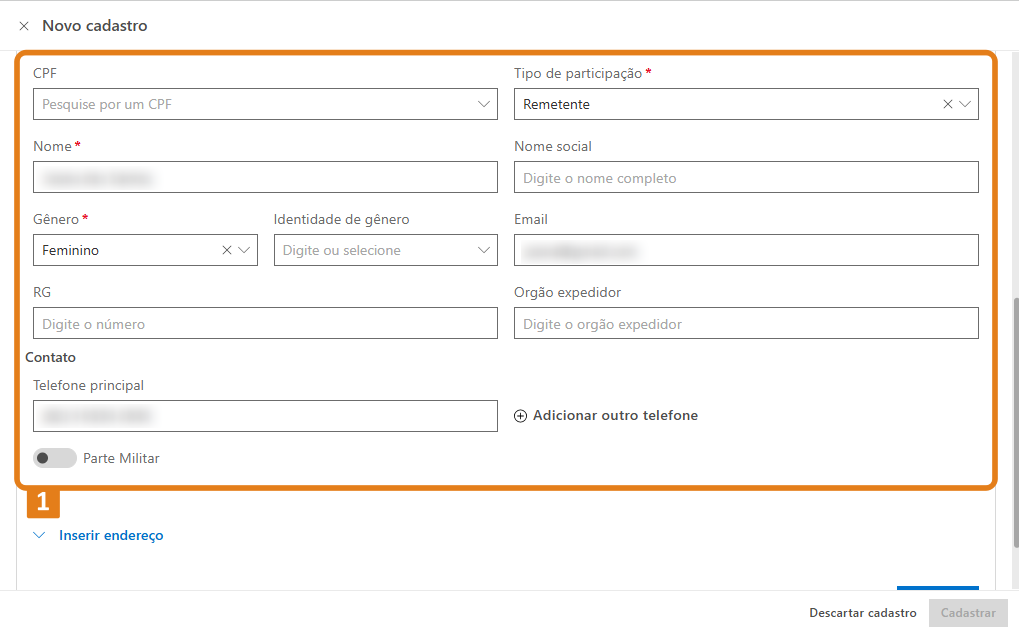Click the Nome social text field
1019x630 pixels.
coord(746,177)
